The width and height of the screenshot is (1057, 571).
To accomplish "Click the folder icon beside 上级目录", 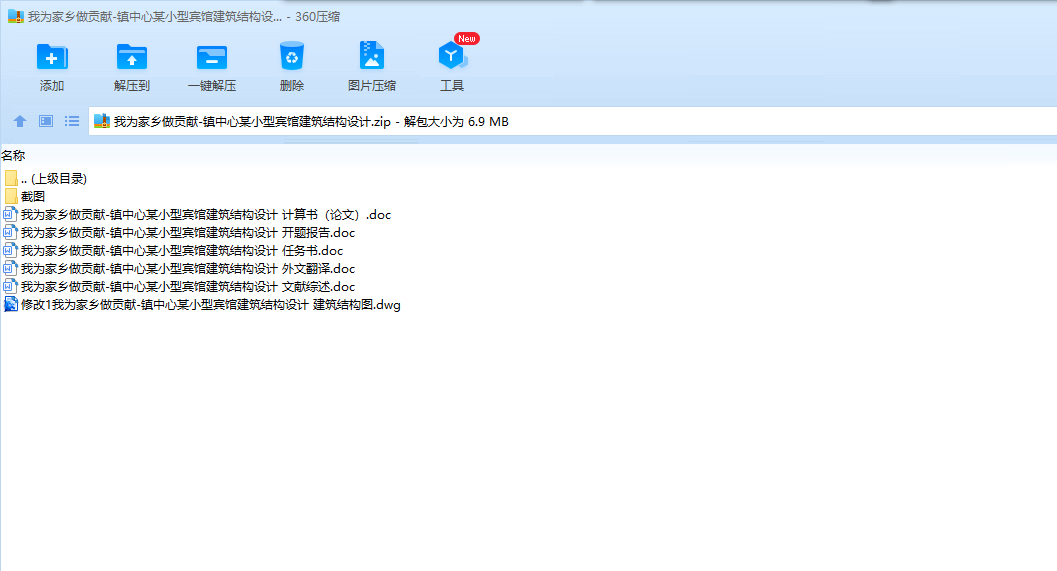I will click(11, 179).
